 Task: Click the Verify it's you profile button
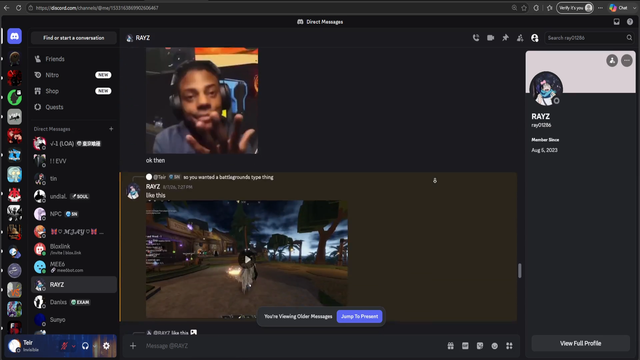click(x=575, y=8)
